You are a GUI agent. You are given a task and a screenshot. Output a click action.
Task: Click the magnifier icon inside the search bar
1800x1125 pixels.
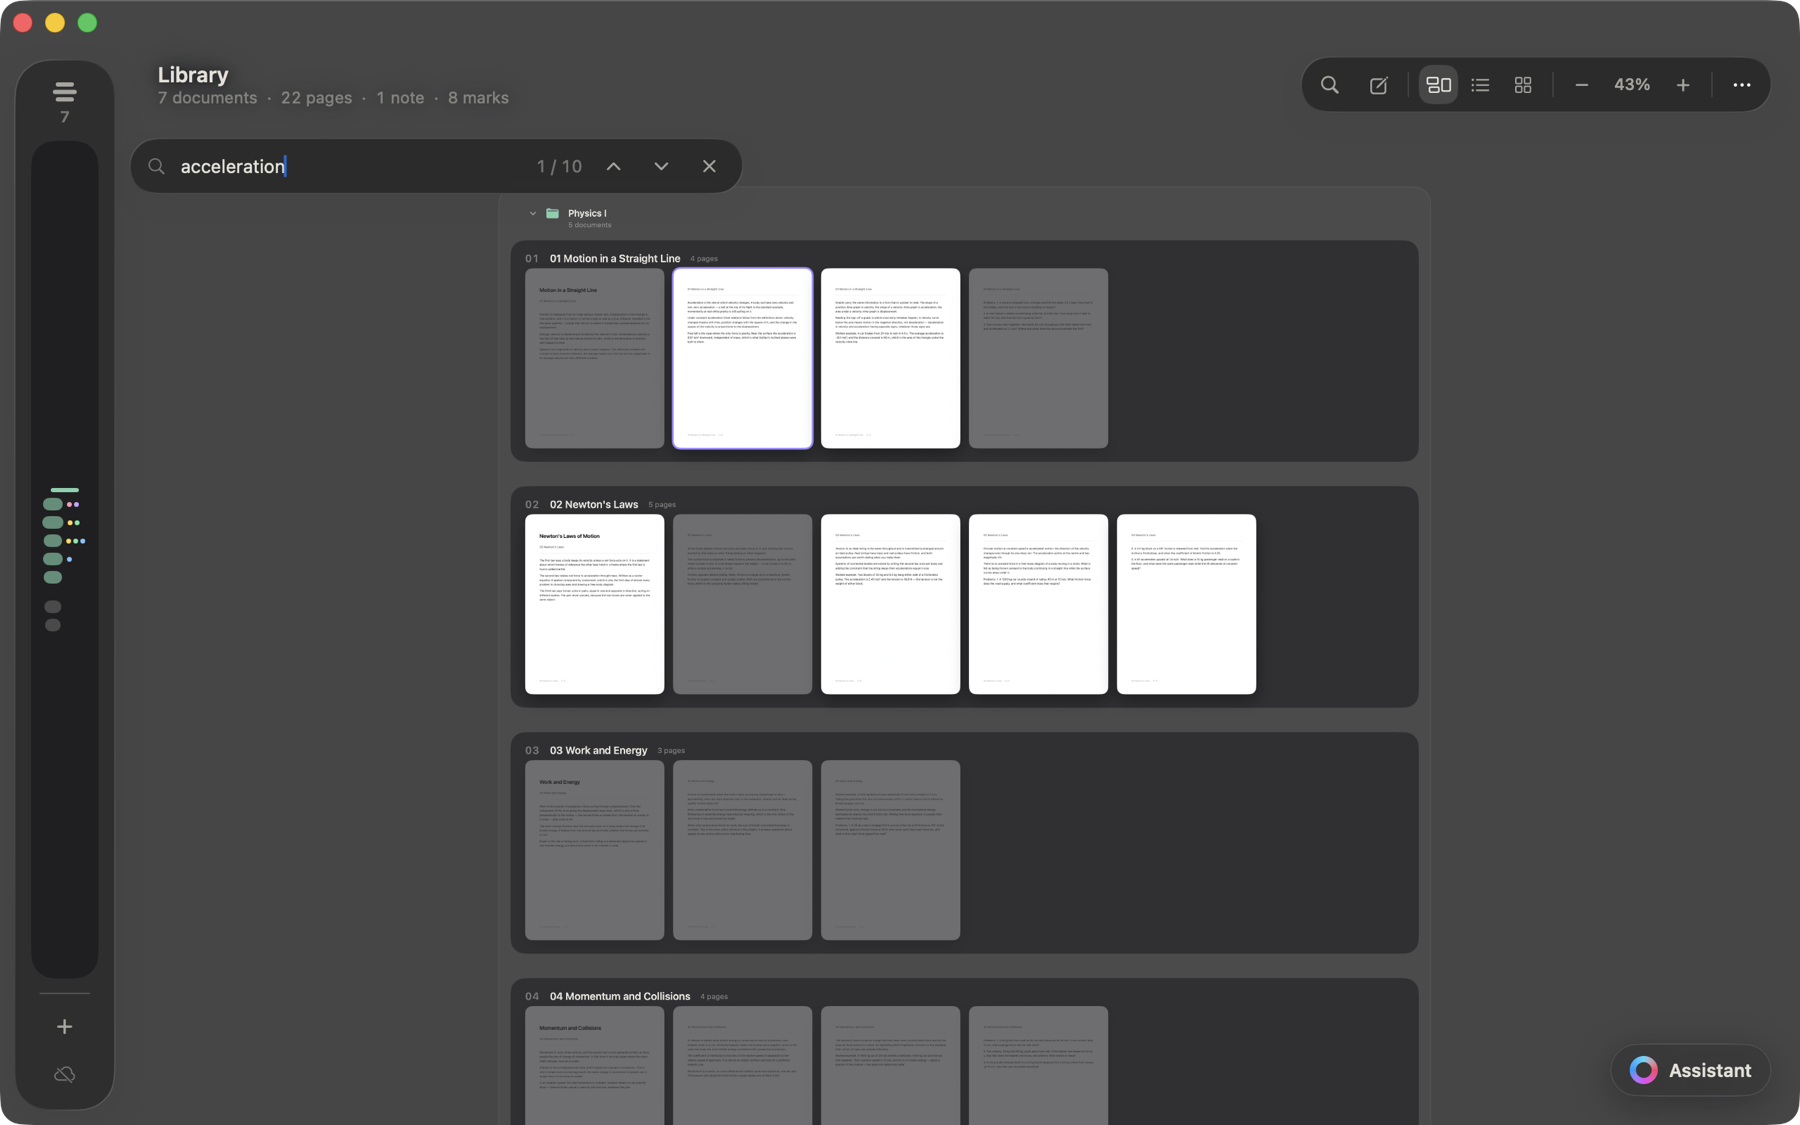pyautogui.click(x=156, y=166)
